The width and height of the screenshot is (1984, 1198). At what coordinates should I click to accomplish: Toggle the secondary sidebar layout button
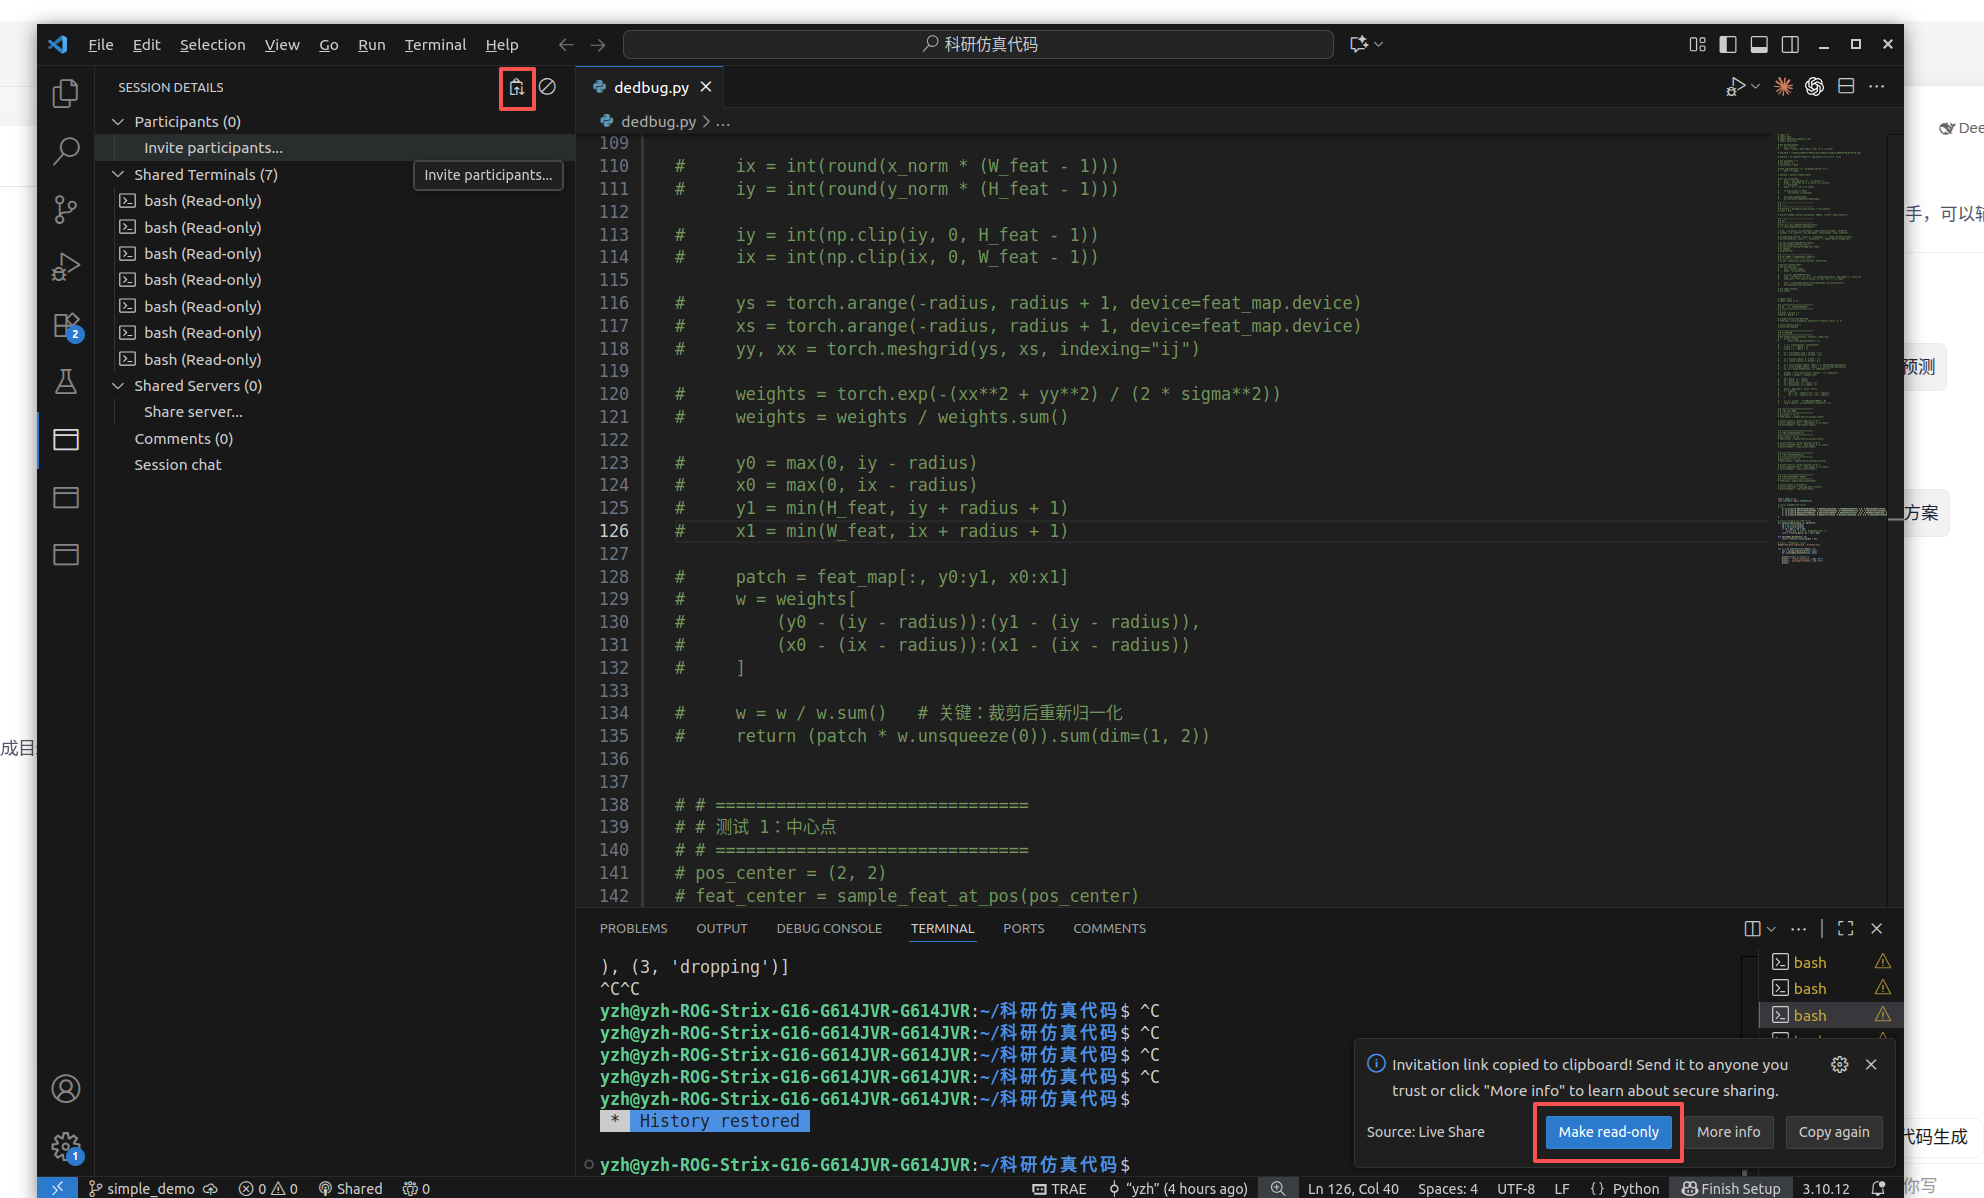(x=1790, y=44)
